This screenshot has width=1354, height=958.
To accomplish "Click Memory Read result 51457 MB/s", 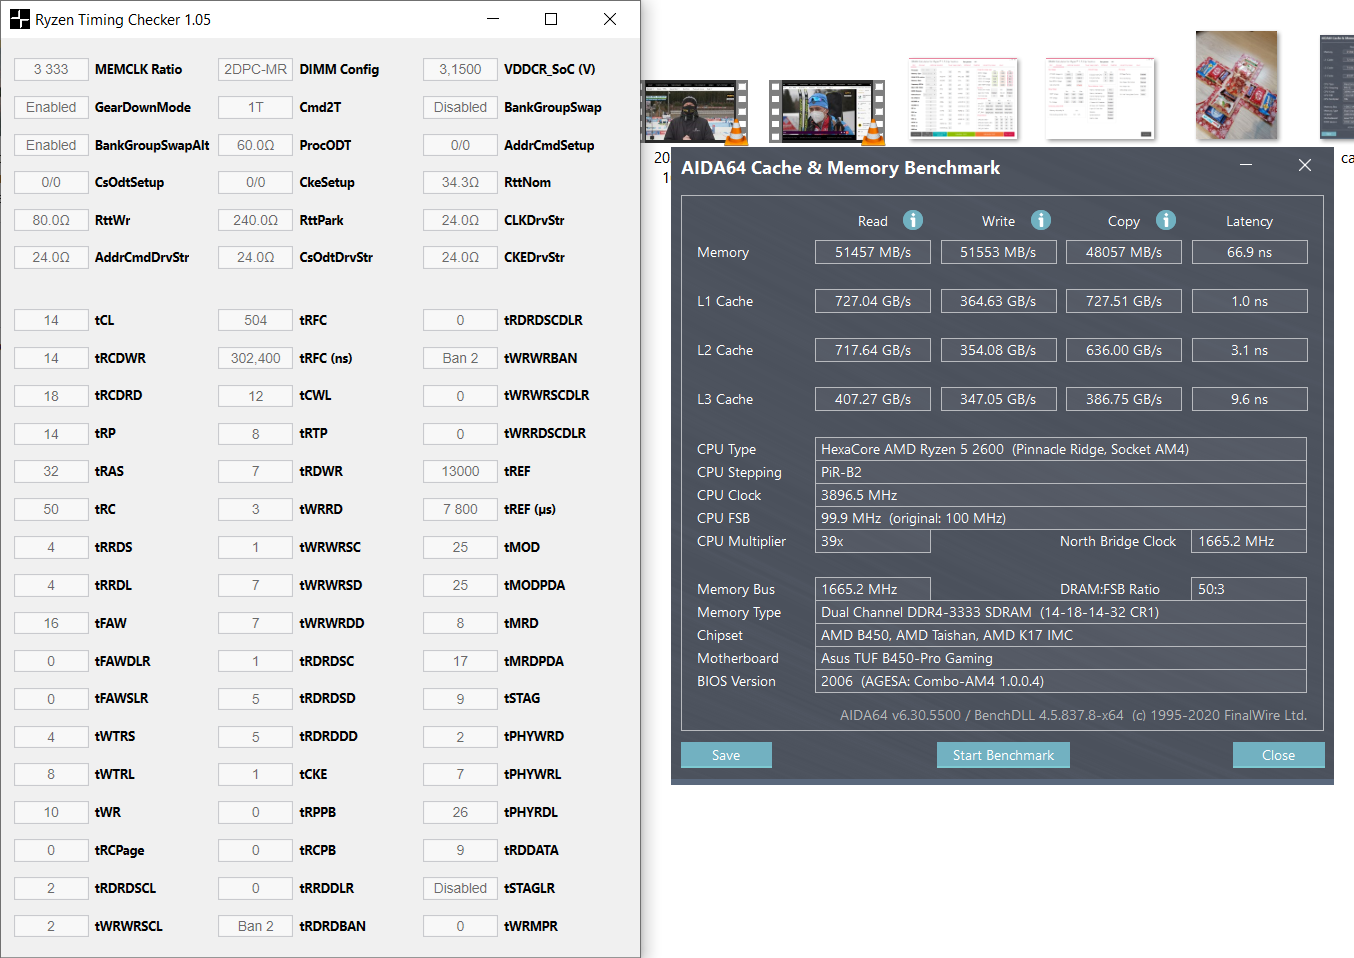I will point(873,252).
